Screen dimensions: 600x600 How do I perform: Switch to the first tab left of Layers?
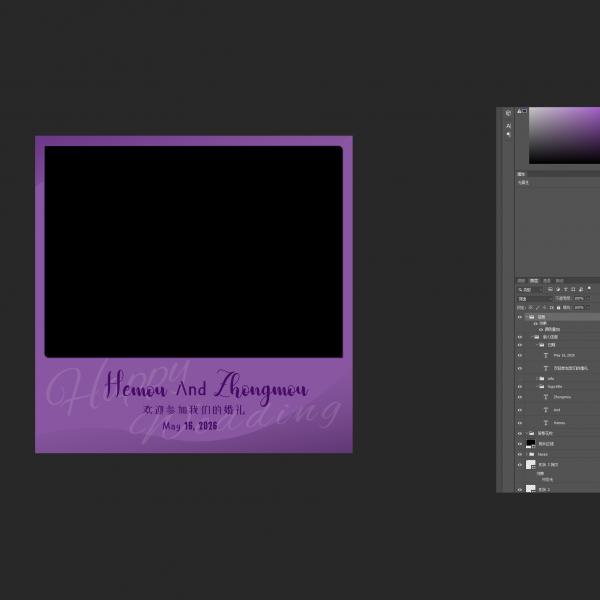[x=521, y=281]
